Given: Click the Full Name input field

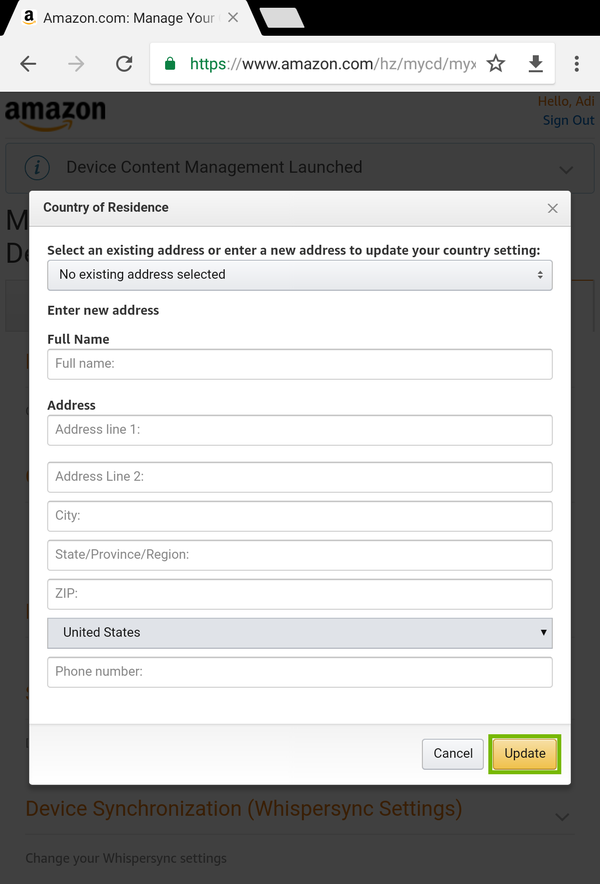Looking at the screenshot, I should click(300, 364).
